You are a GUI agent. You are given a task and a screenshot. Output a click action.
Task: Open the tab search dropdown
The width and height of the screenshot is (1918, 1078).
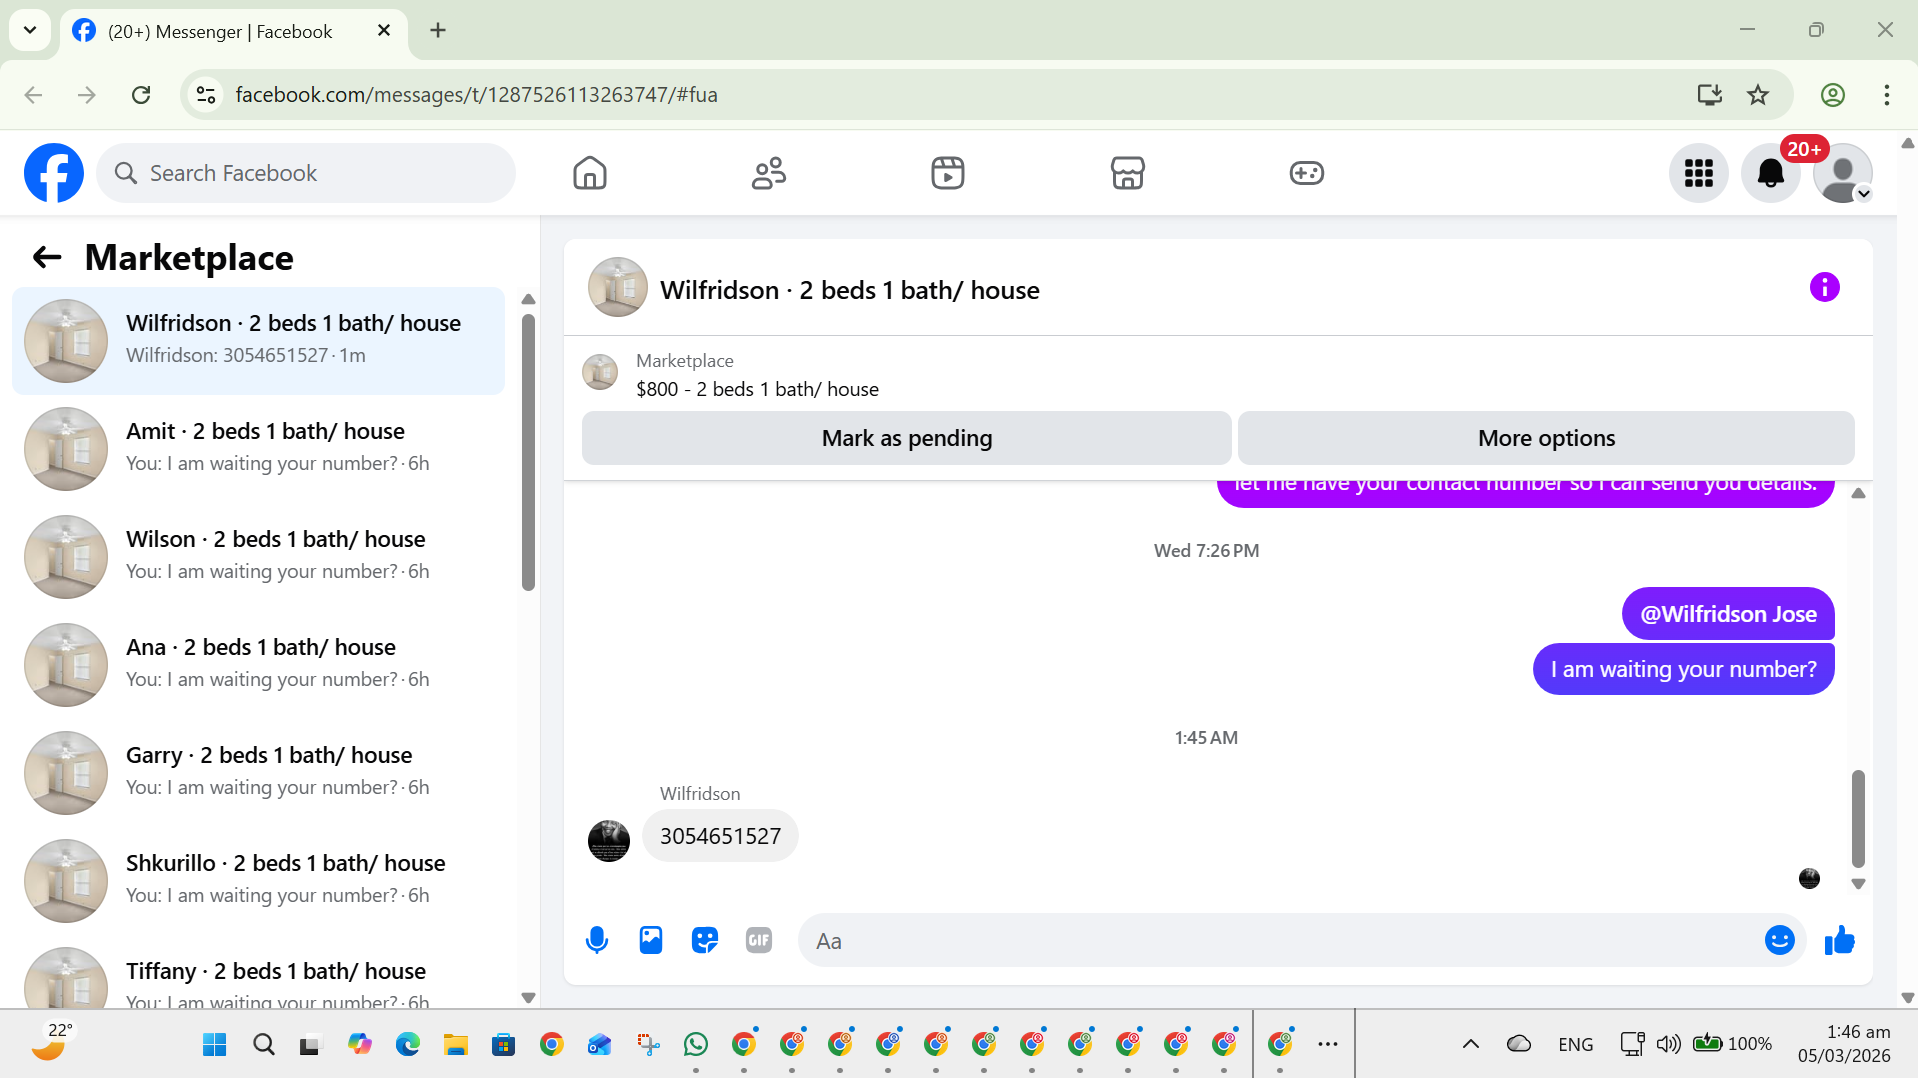click(x=30, y=30)
